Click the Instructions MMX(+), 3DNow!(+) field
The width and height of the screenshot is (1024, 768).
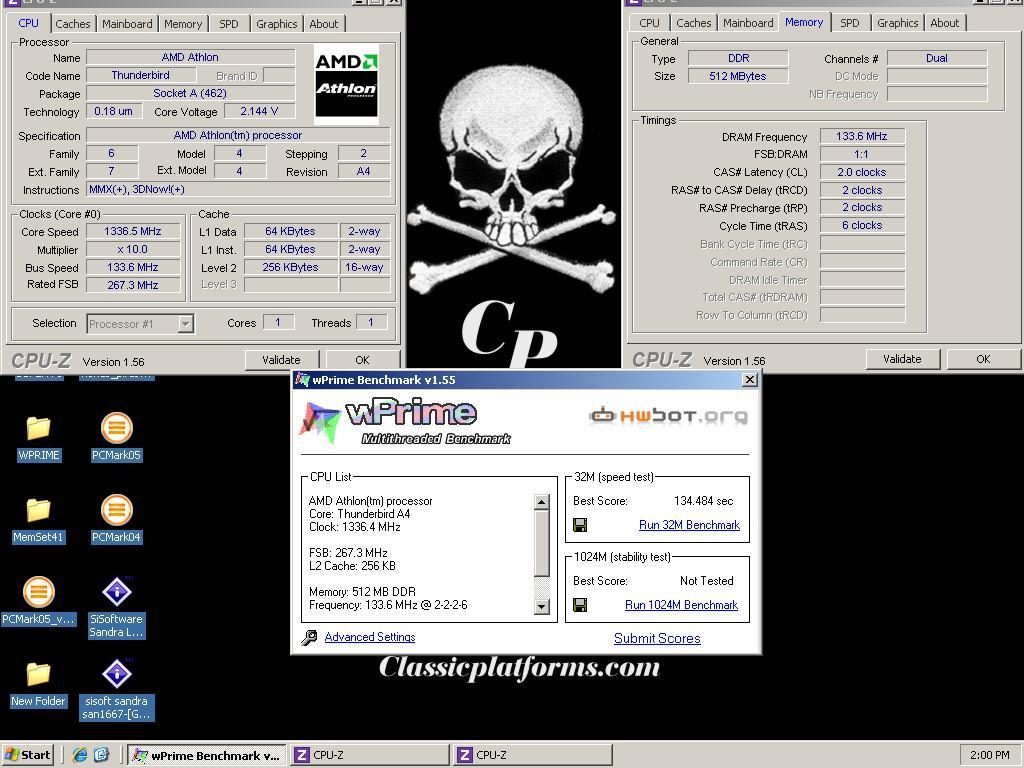238,189
